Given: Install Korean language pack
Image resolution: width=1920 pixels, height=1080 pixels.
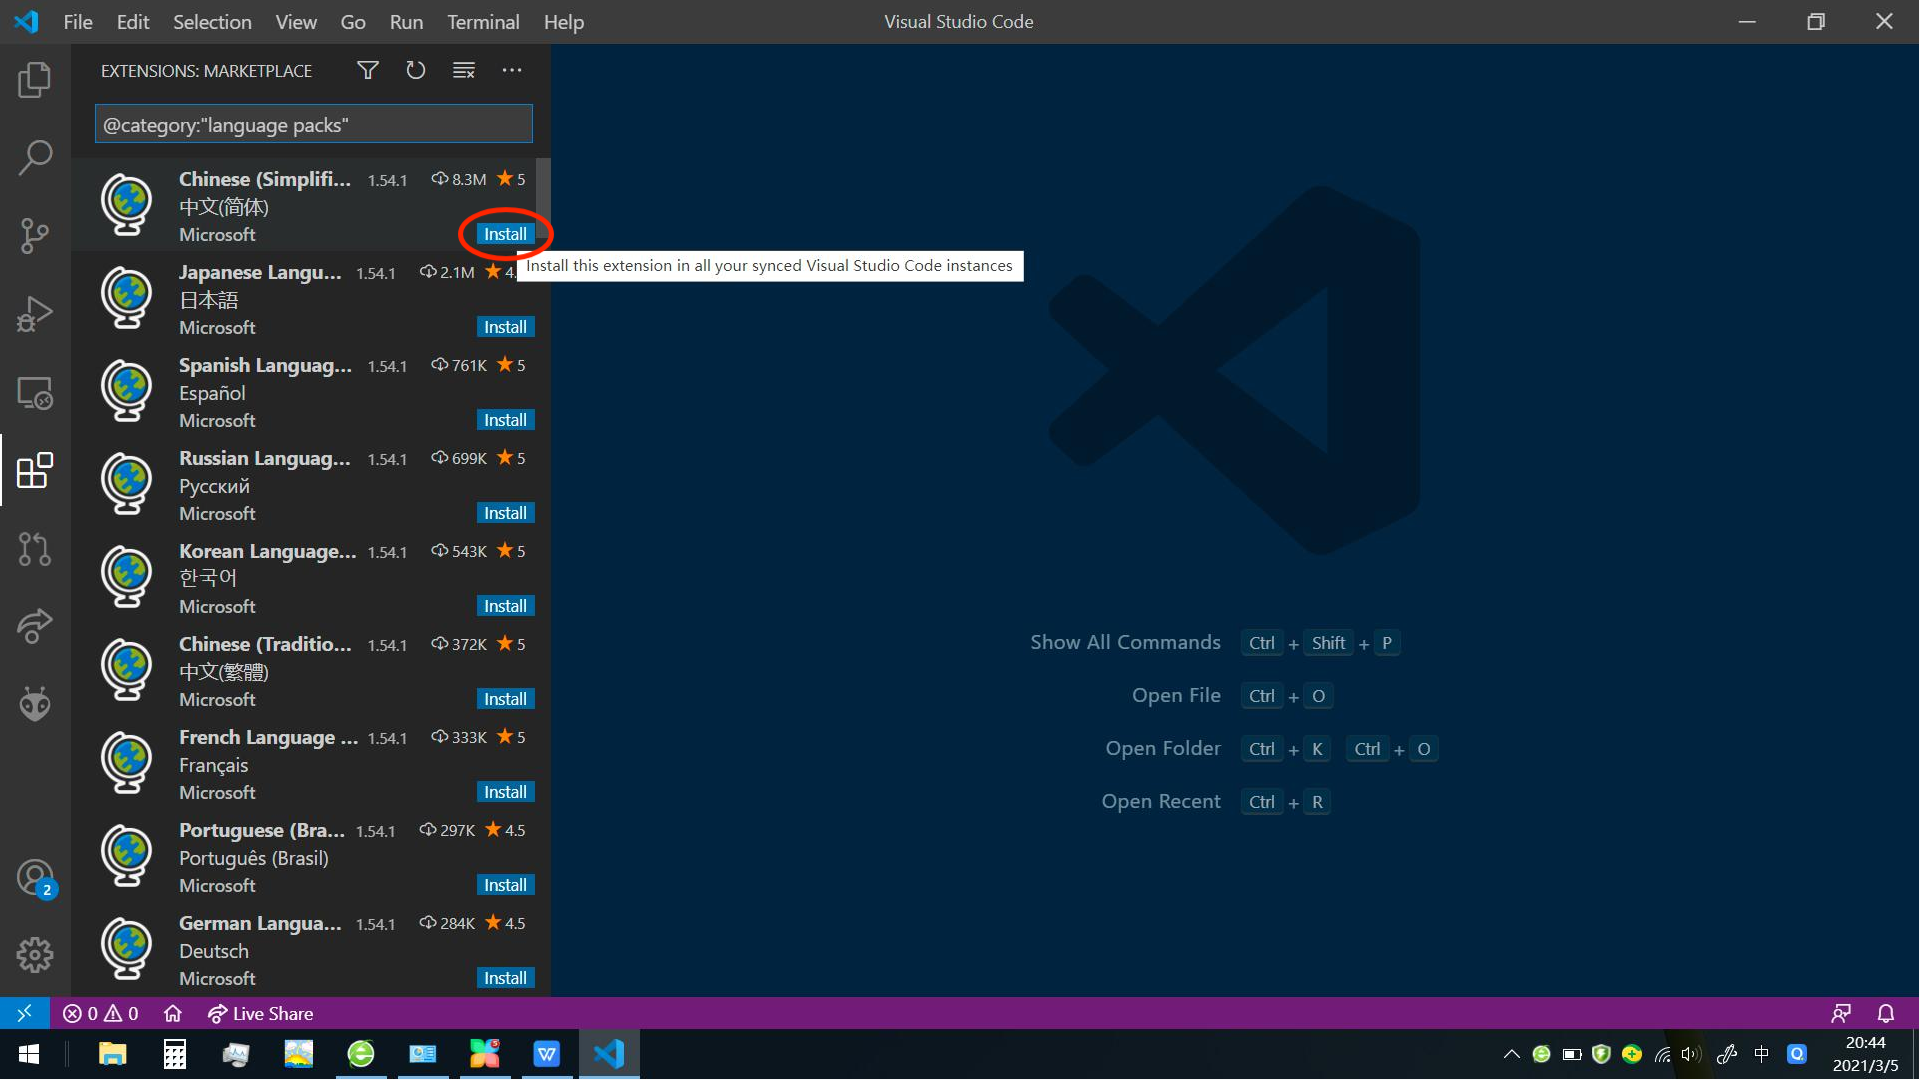Looking at the screenshot, I should point(505,606).
